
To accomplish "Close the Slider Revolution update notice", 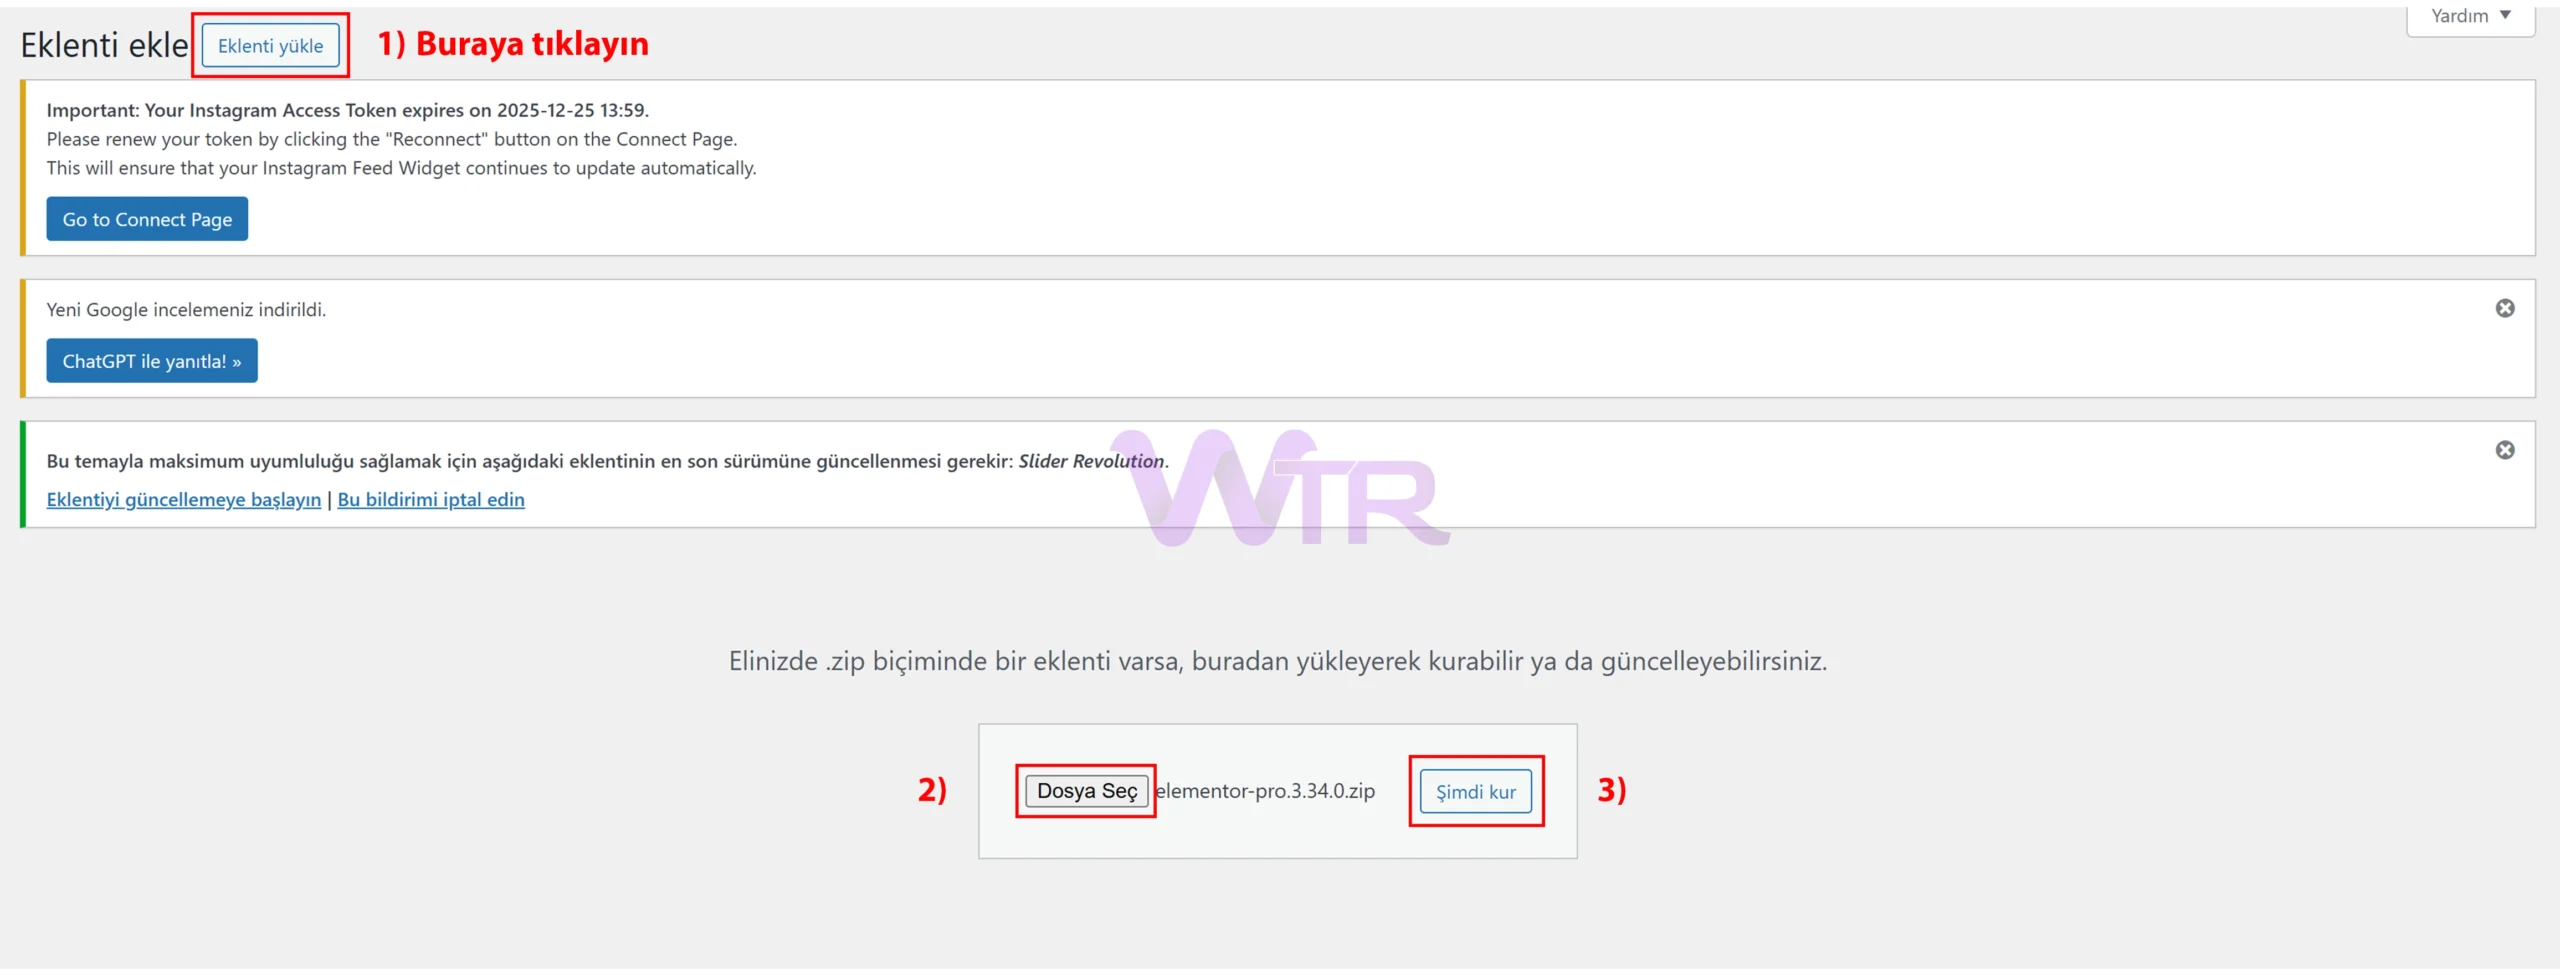I will point(2504,450).
